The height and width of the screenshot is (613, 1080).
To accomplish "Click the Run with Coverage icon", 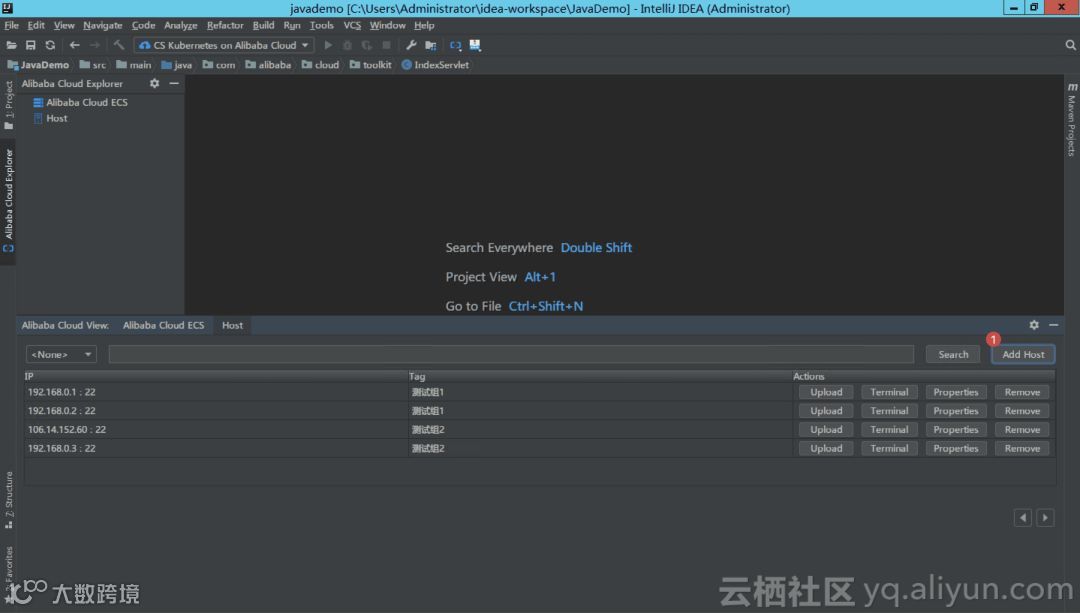I will [366, 45].
